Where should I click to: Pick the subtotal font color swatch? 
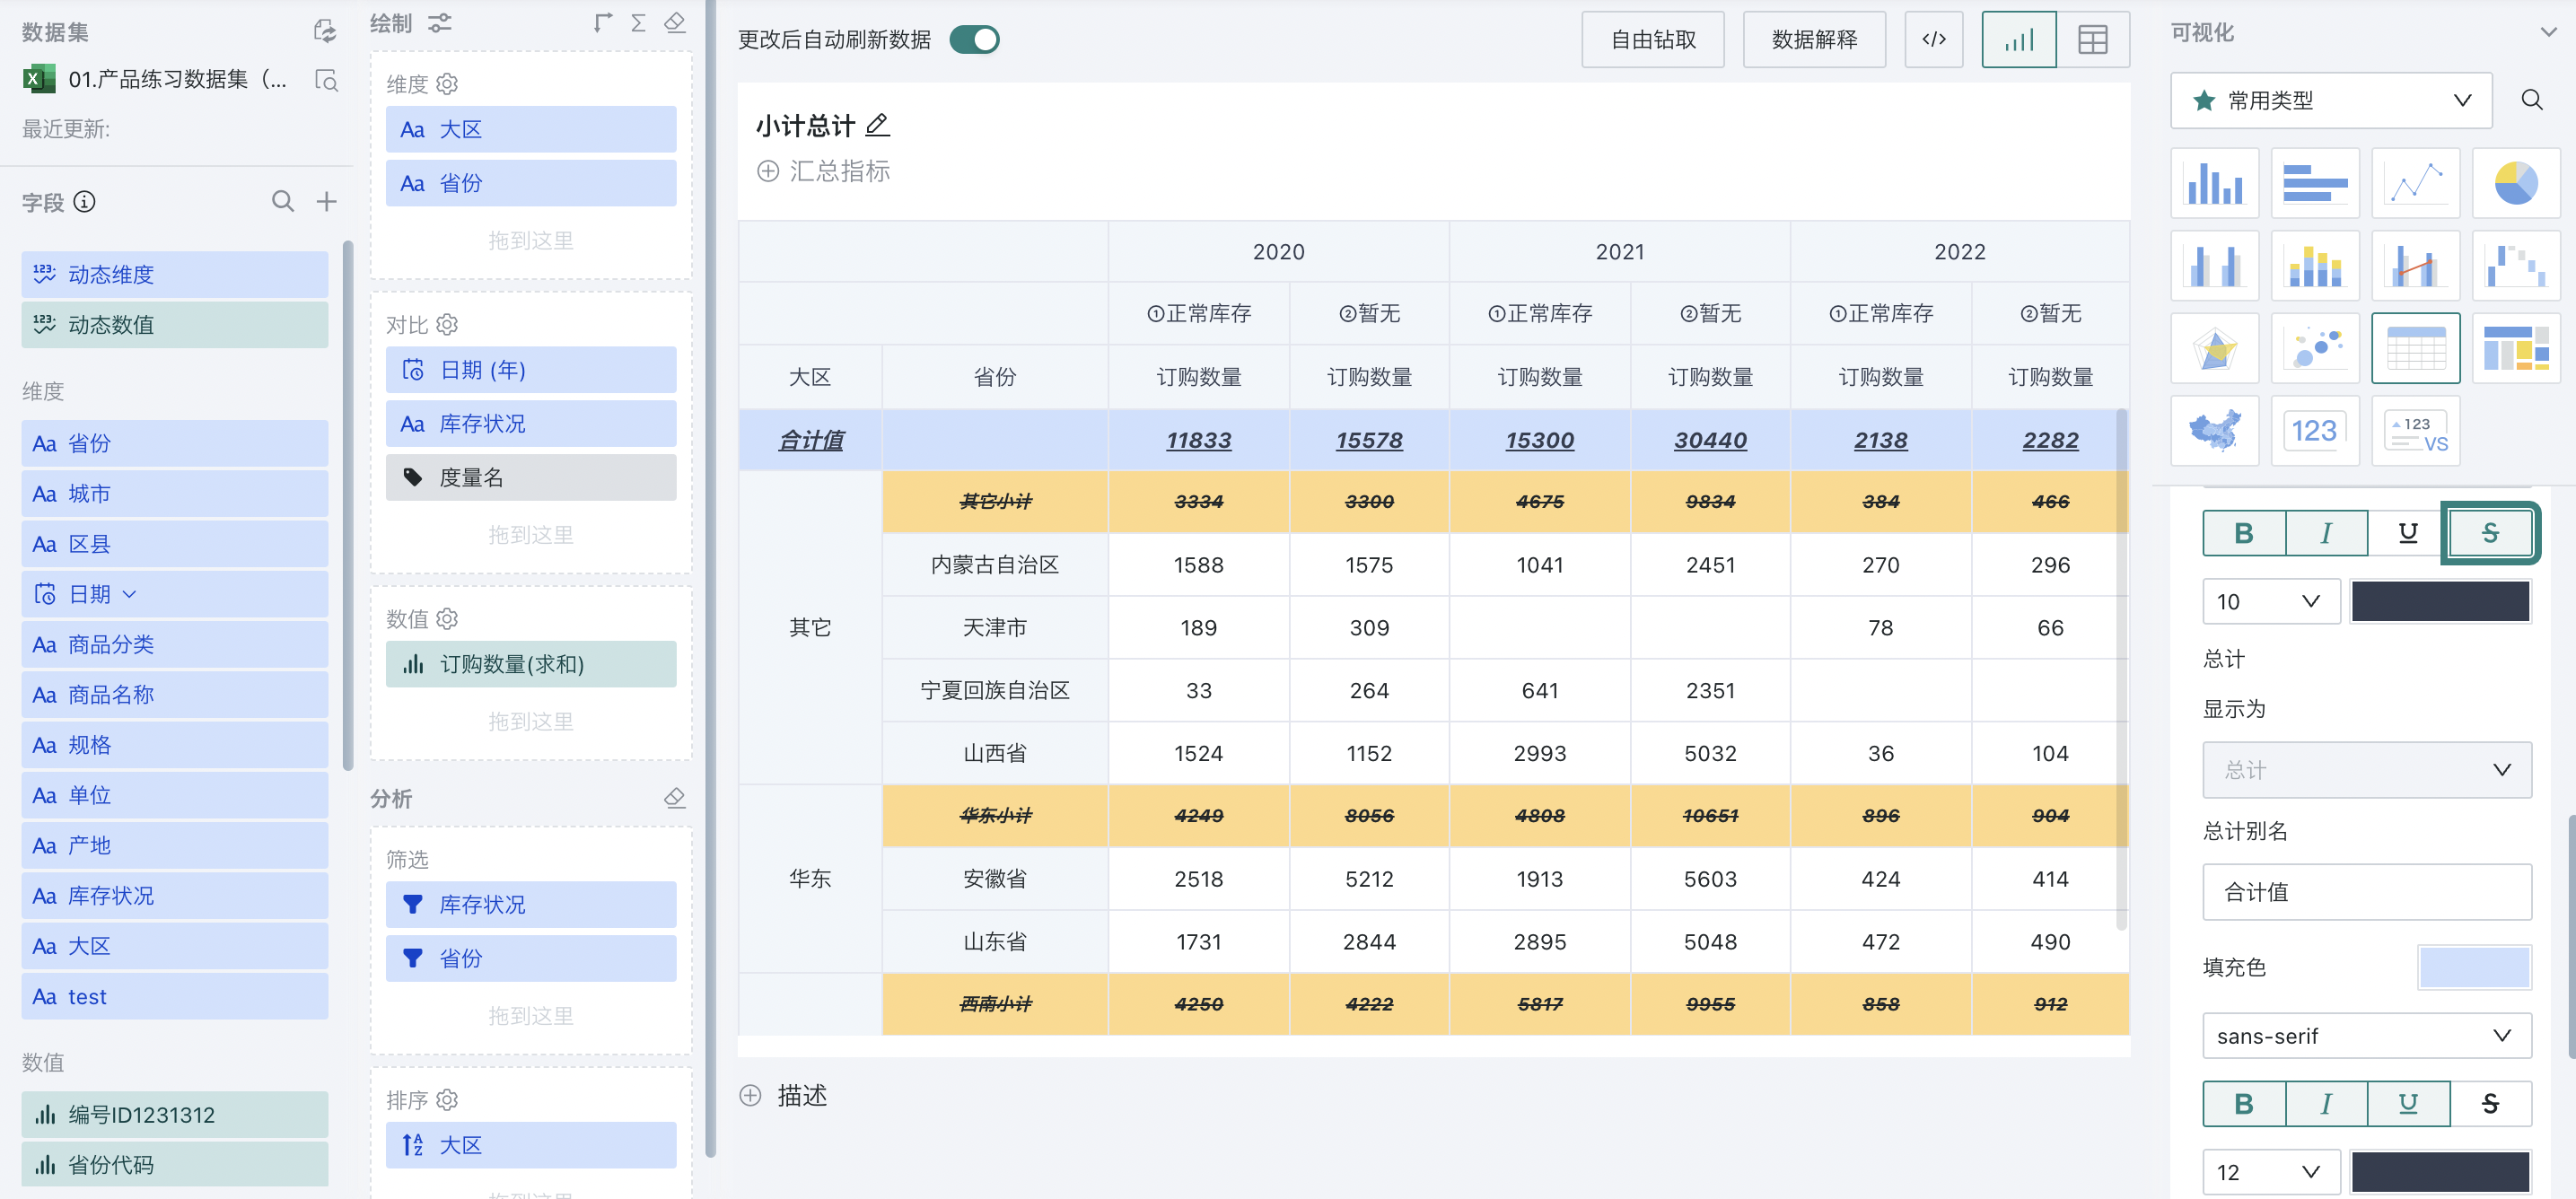pos(2440,602)
